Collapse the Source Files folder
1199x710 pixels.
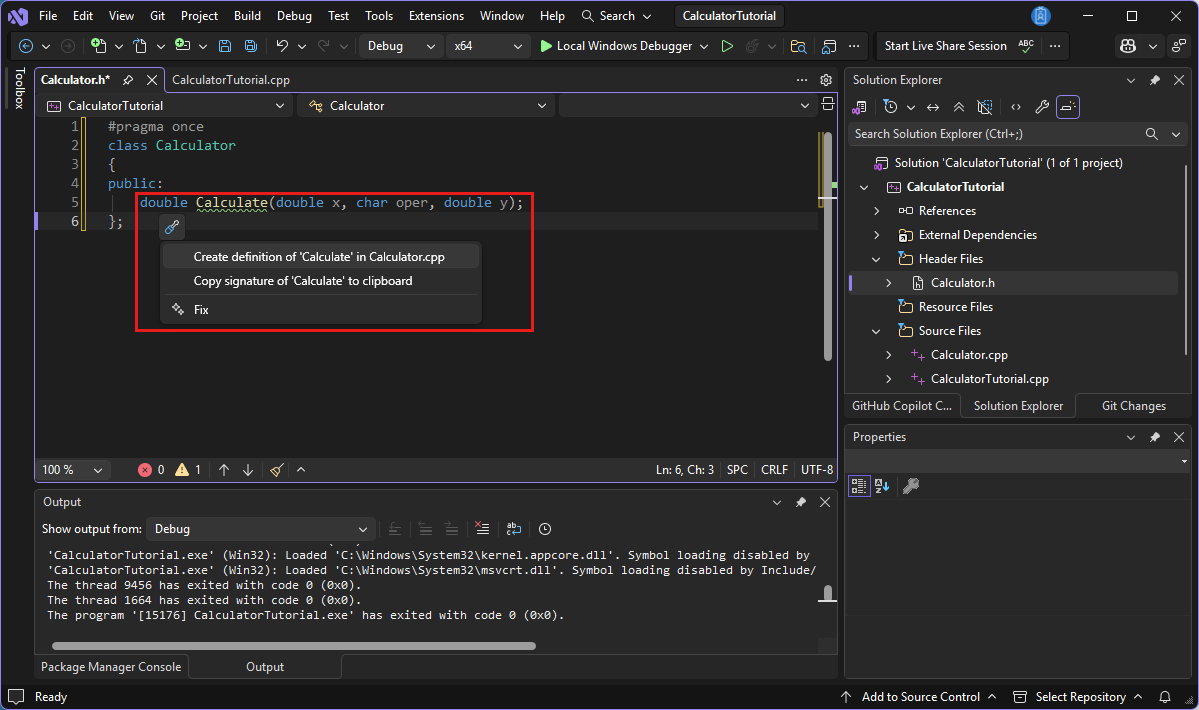[x=876, y=331]
